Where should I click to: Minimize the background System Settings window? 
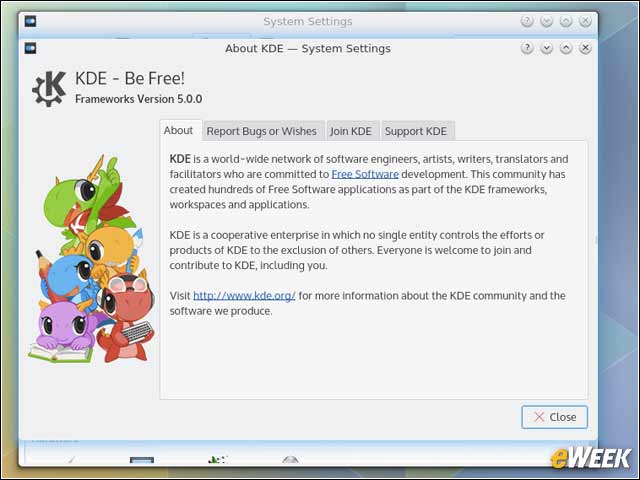[547, 21]
